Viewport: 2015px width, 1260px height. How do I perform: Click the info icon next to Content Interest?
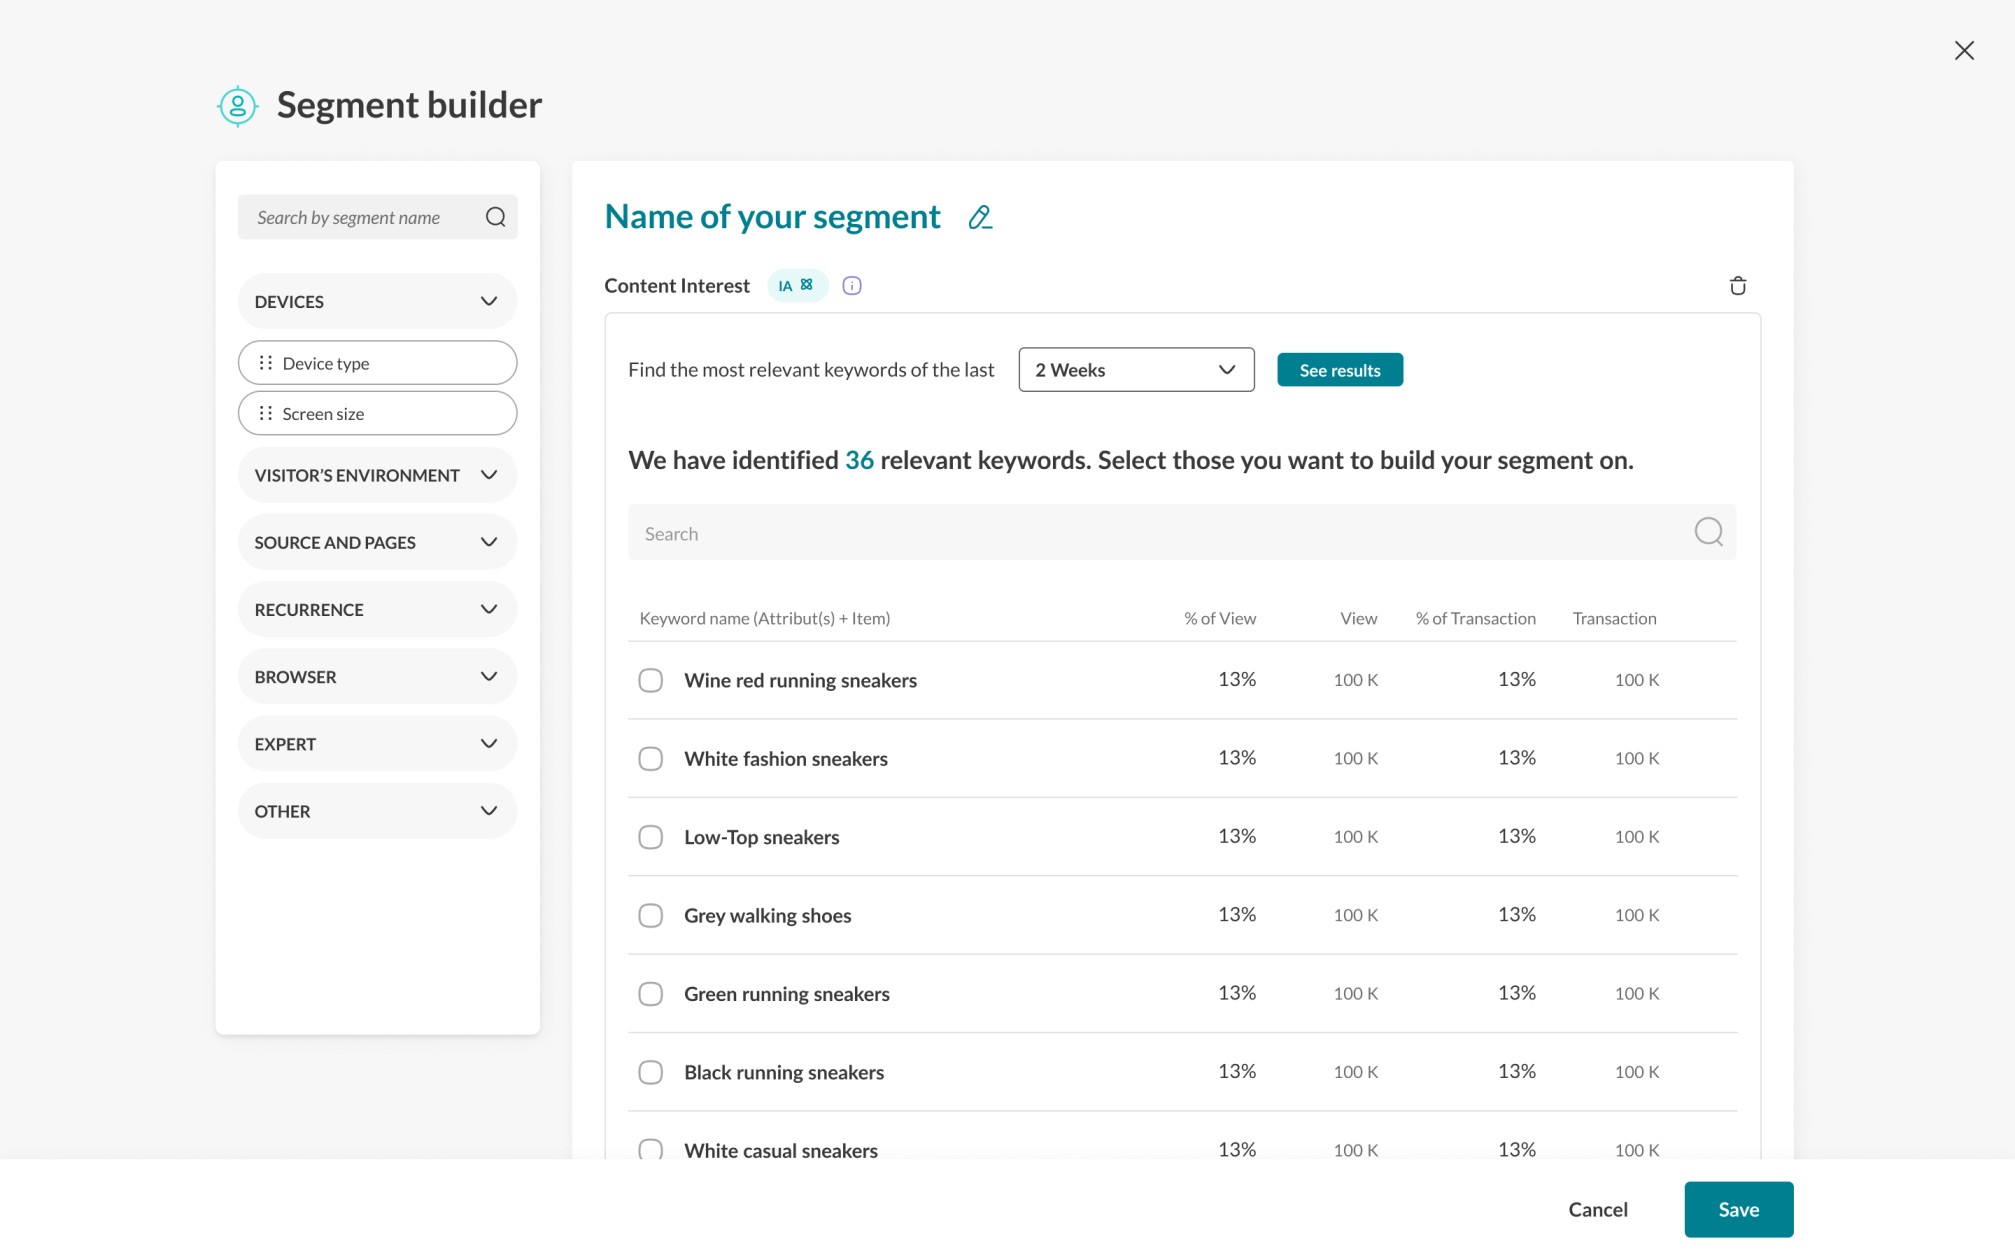[852, 286]
